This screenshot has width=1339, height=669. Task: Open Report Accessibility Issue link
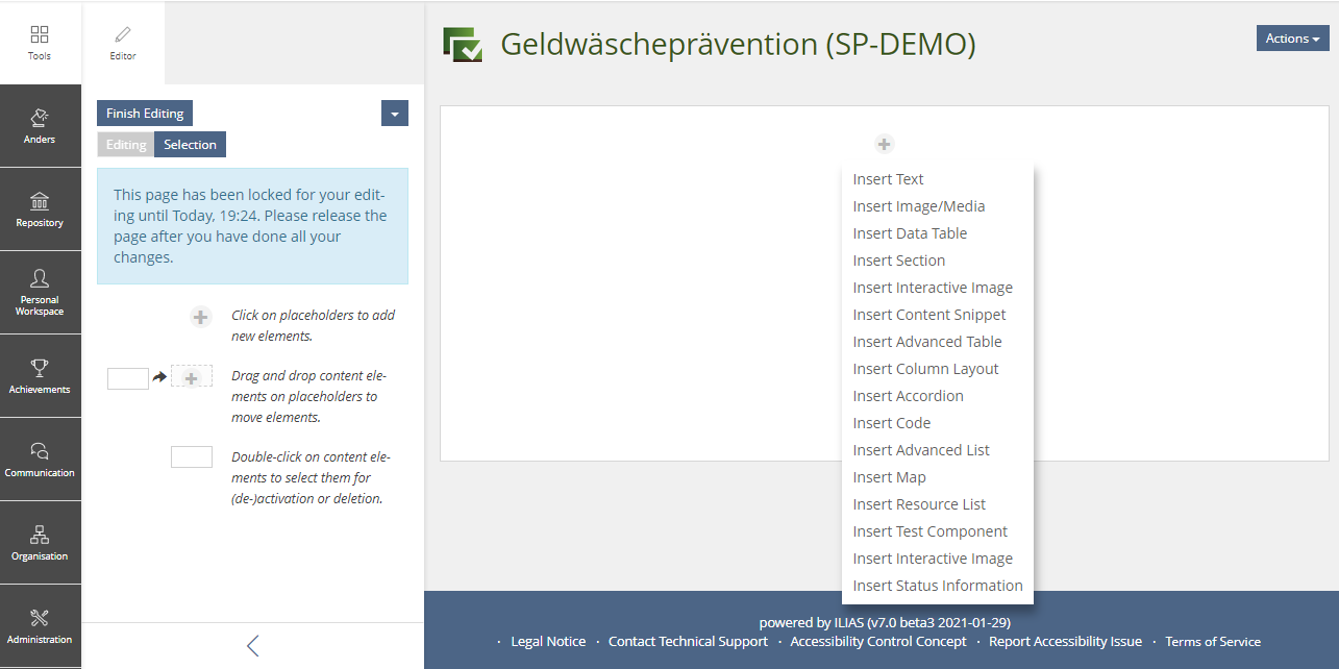[1065, 641]
